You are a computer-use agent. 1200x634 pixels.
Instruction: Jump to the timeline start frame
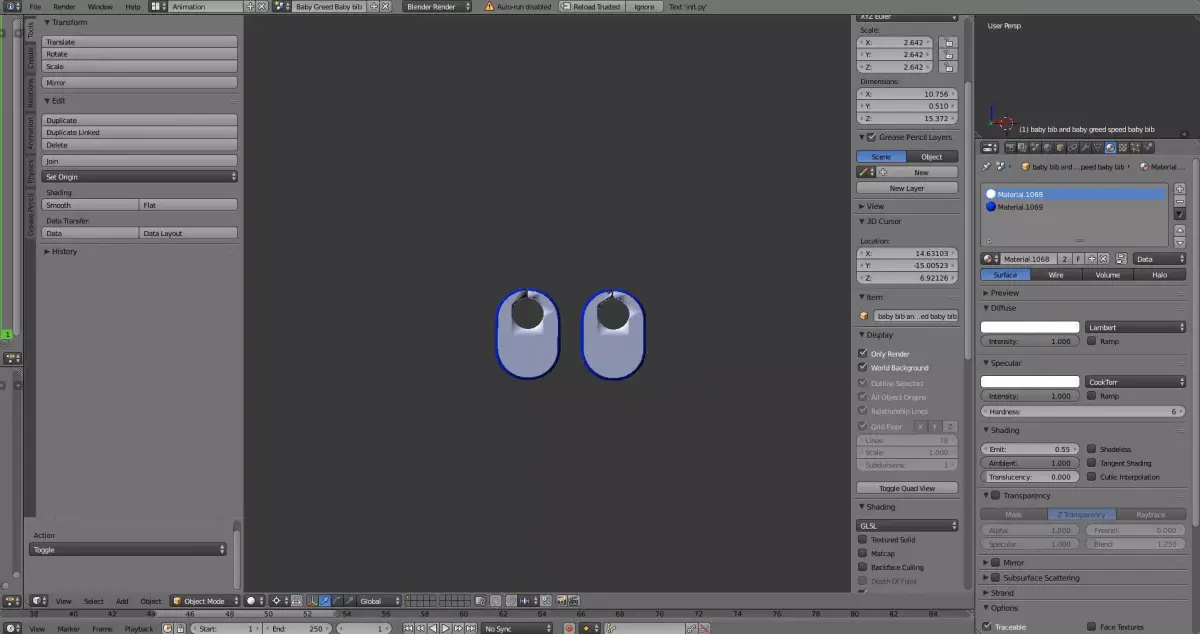click(x=408, y=628)
